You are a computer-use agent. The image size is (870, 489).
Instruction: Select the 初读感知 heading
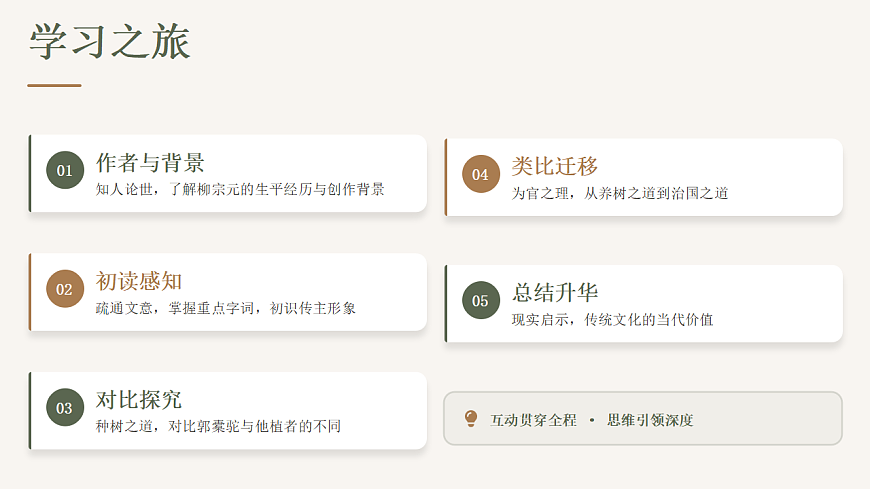(139, 281)
